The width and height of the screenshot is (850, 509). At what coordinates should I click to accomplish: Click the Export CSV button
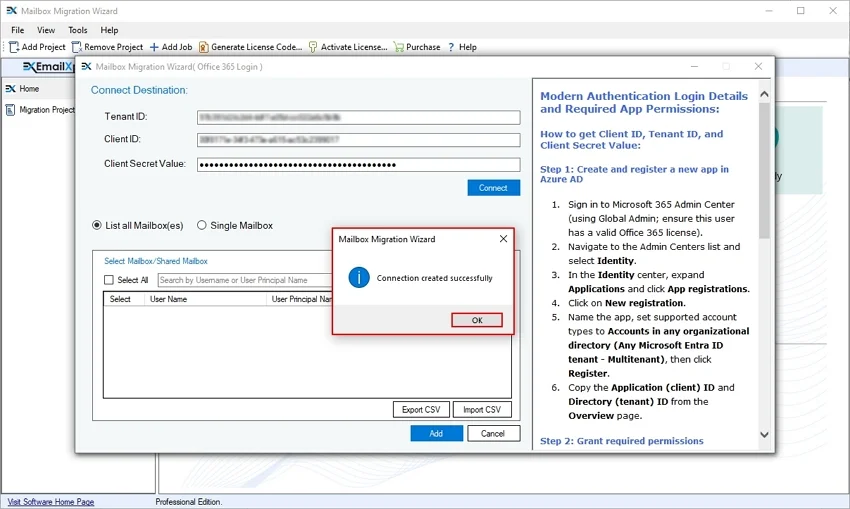coord(420,409)
